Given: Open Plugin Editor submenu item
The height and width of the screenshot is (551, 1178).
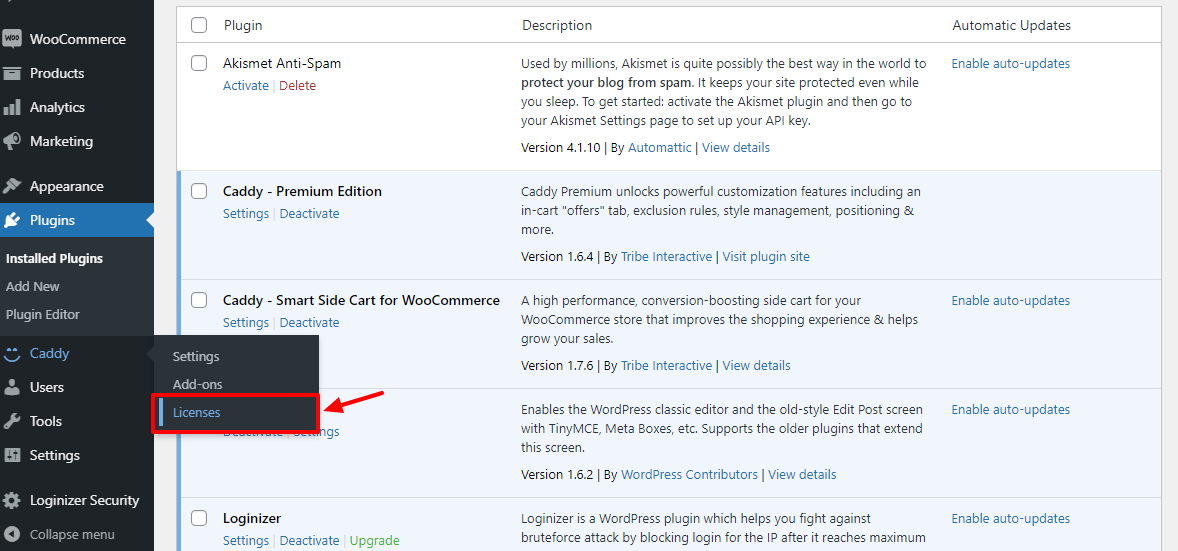Looking at the screenshot, I should tap(43, 314).
